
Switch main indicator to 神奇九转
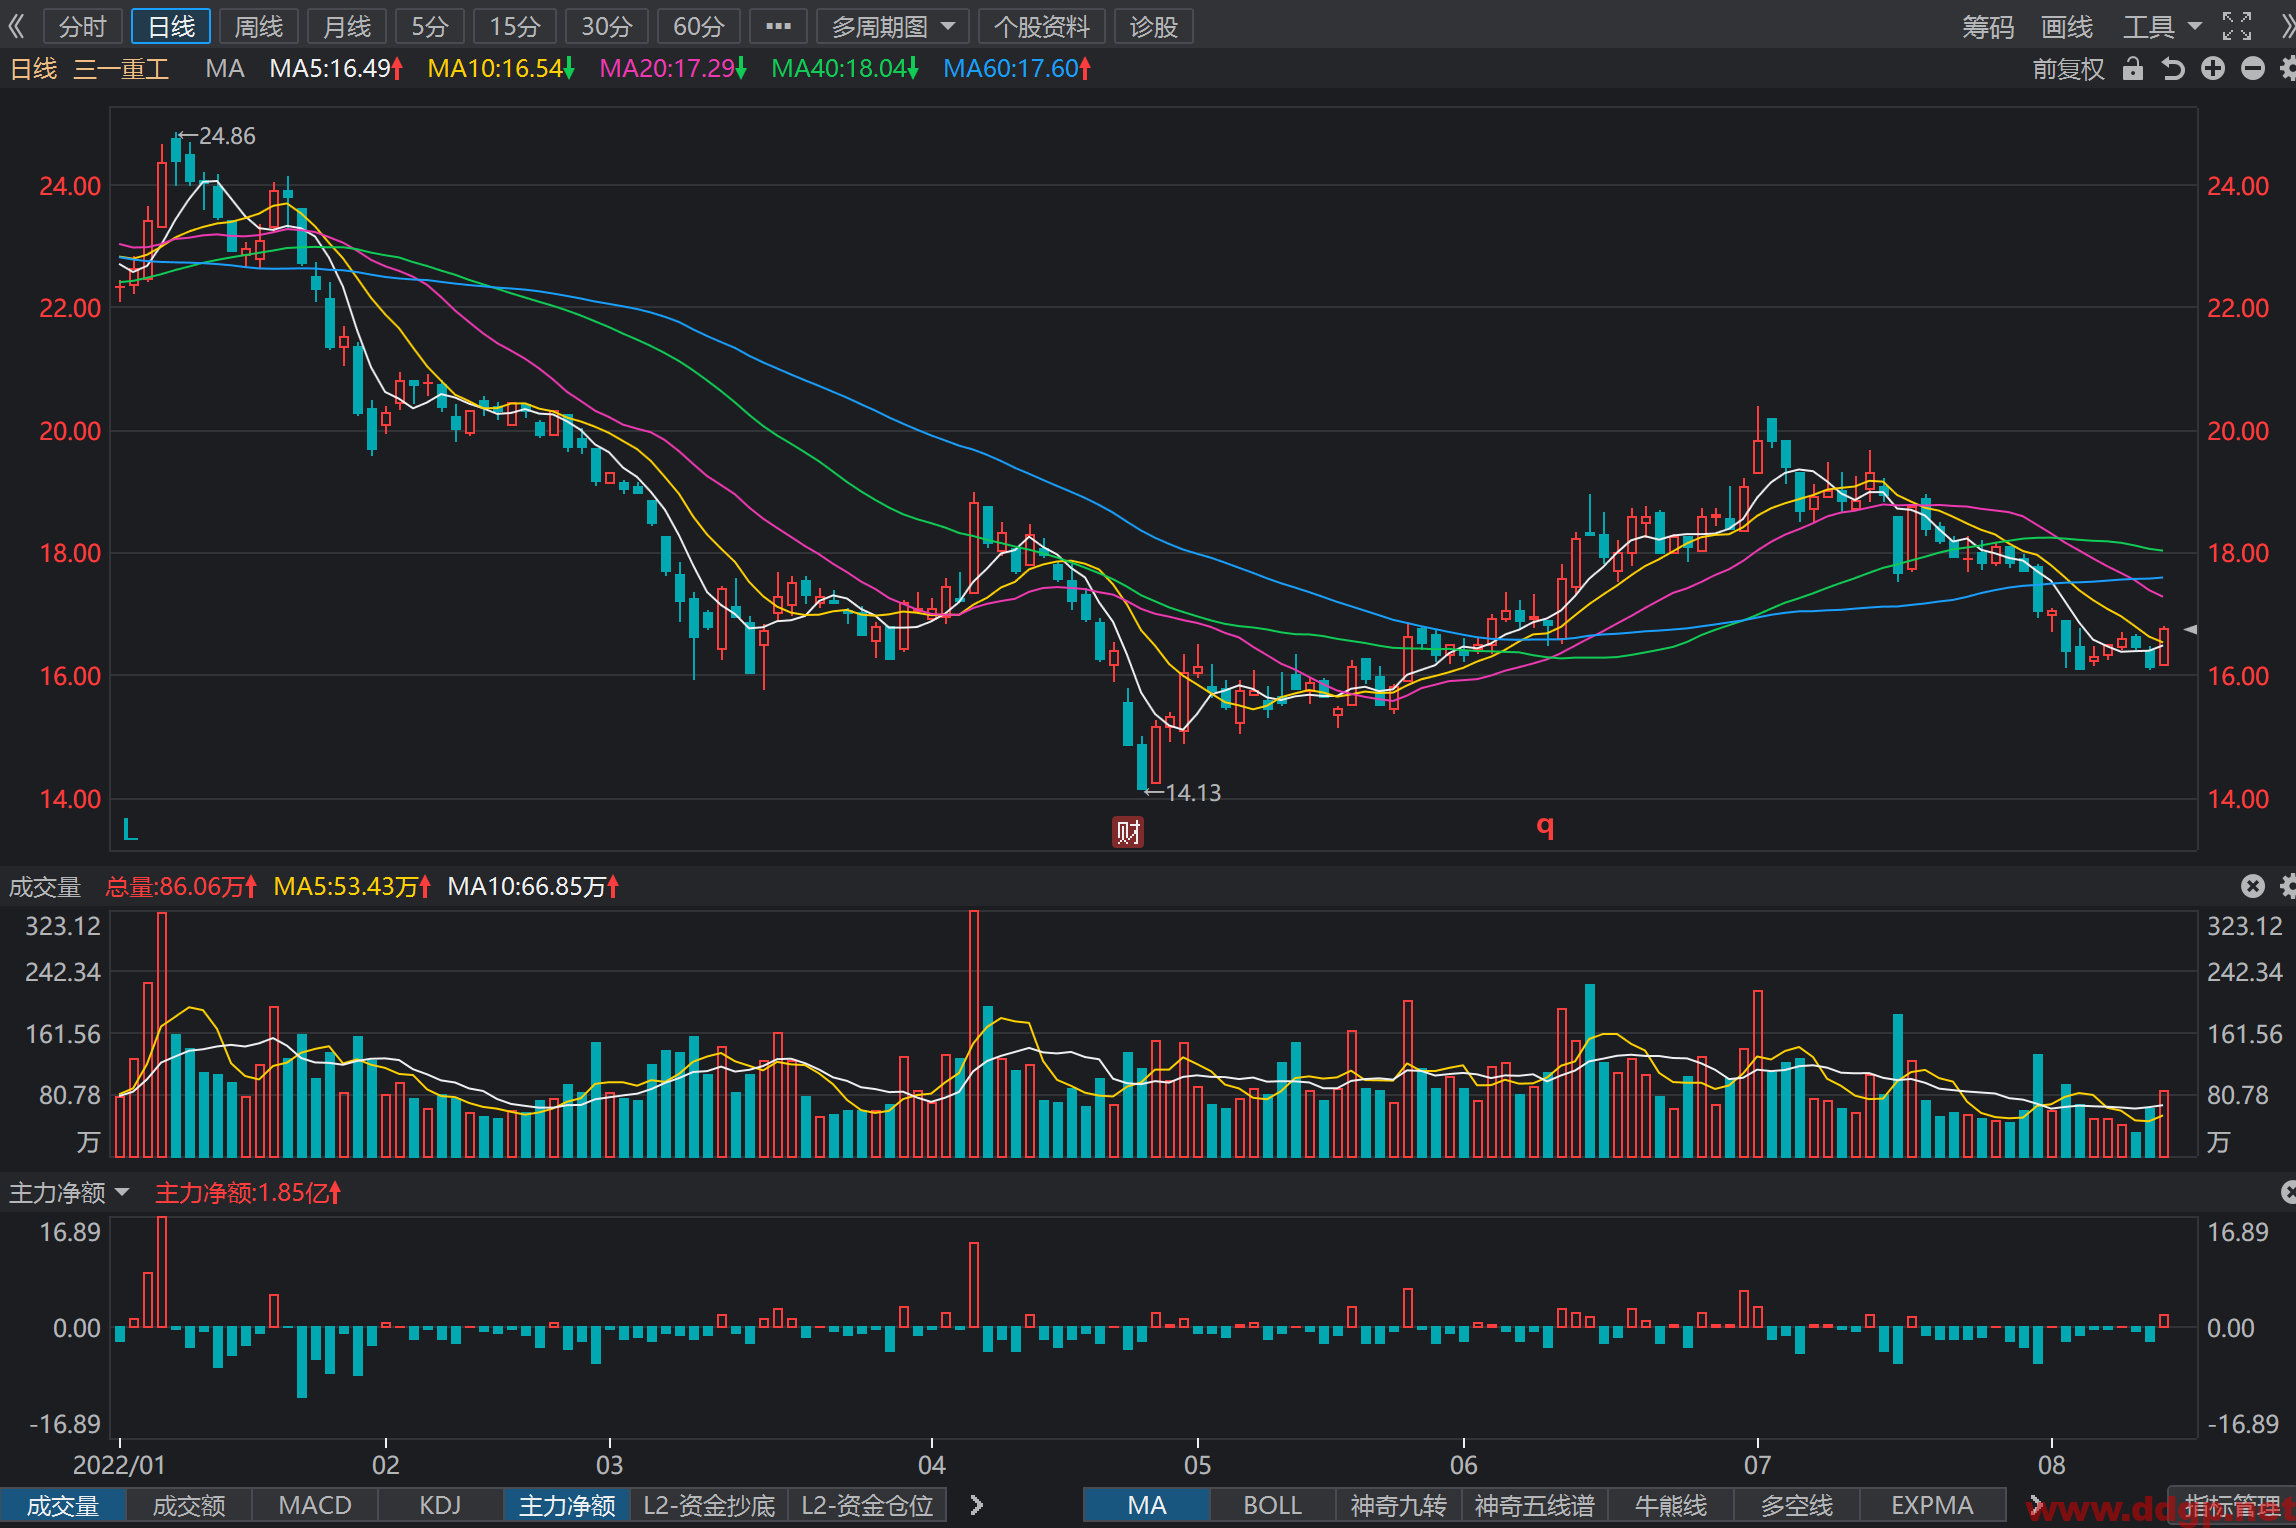1399,1505
